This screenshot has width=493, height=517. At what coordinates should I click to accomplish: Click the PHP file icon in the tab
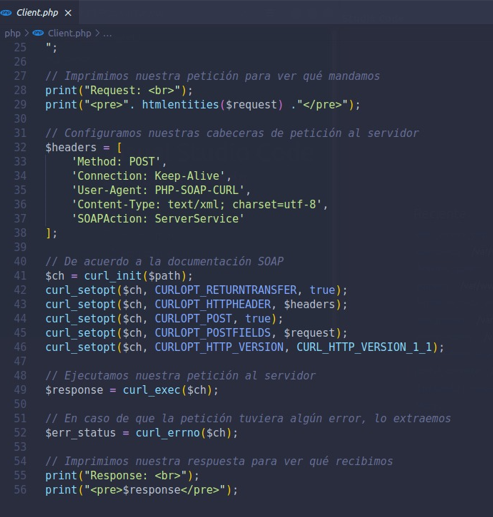(6, 13)
